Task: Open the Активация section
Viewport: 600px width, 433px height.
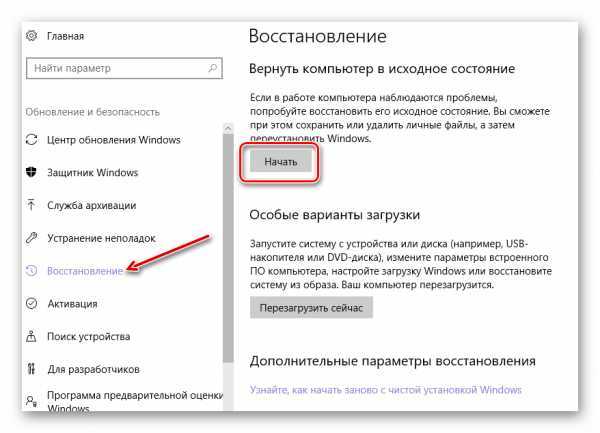Action: pyautogui.click(x=72, y=304)
